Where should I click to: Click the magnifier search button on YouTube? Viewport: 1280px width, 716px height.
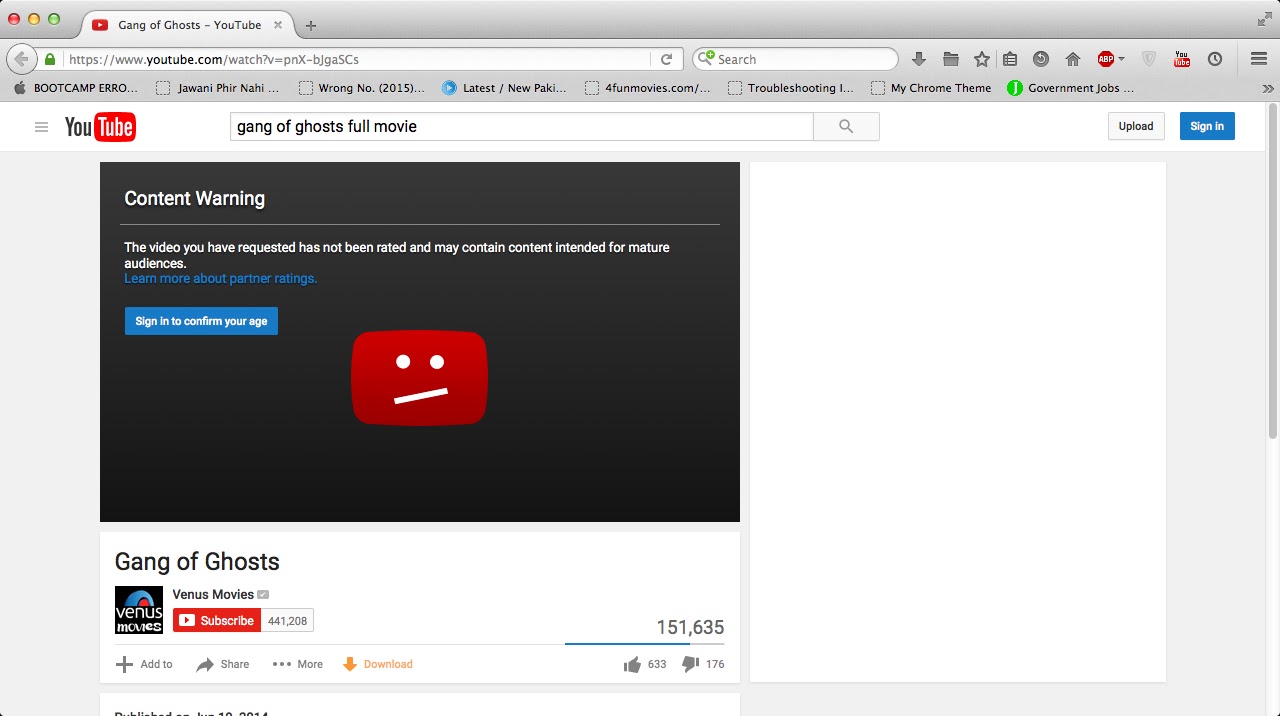coord(846,126)
